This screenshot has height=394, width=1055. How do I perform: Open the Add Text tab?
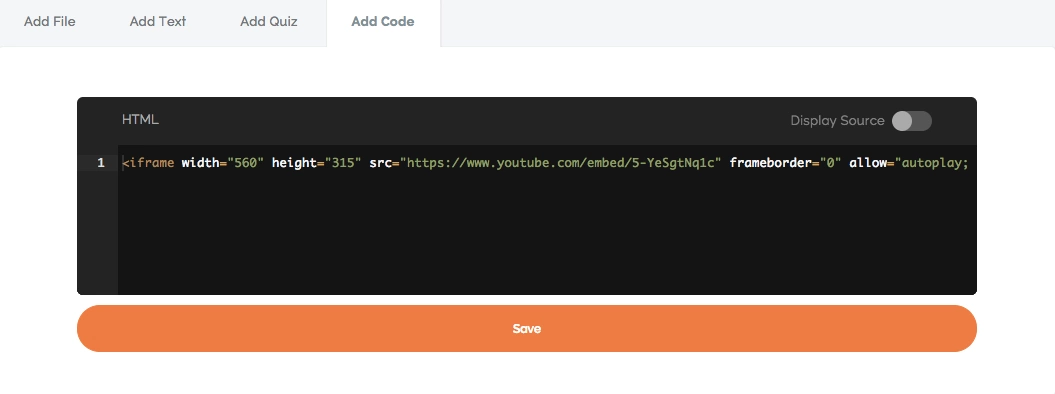tap(157, 22)
